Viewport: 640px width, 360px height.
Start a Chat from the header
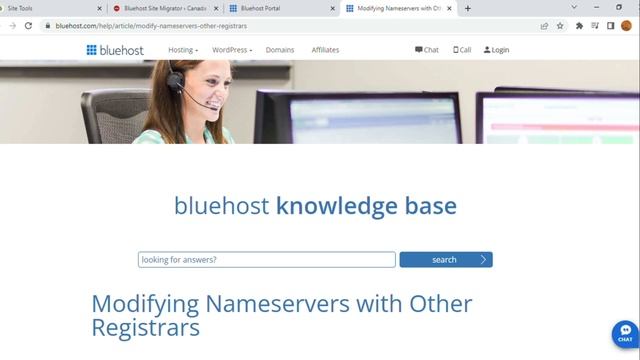pos(427,50)
